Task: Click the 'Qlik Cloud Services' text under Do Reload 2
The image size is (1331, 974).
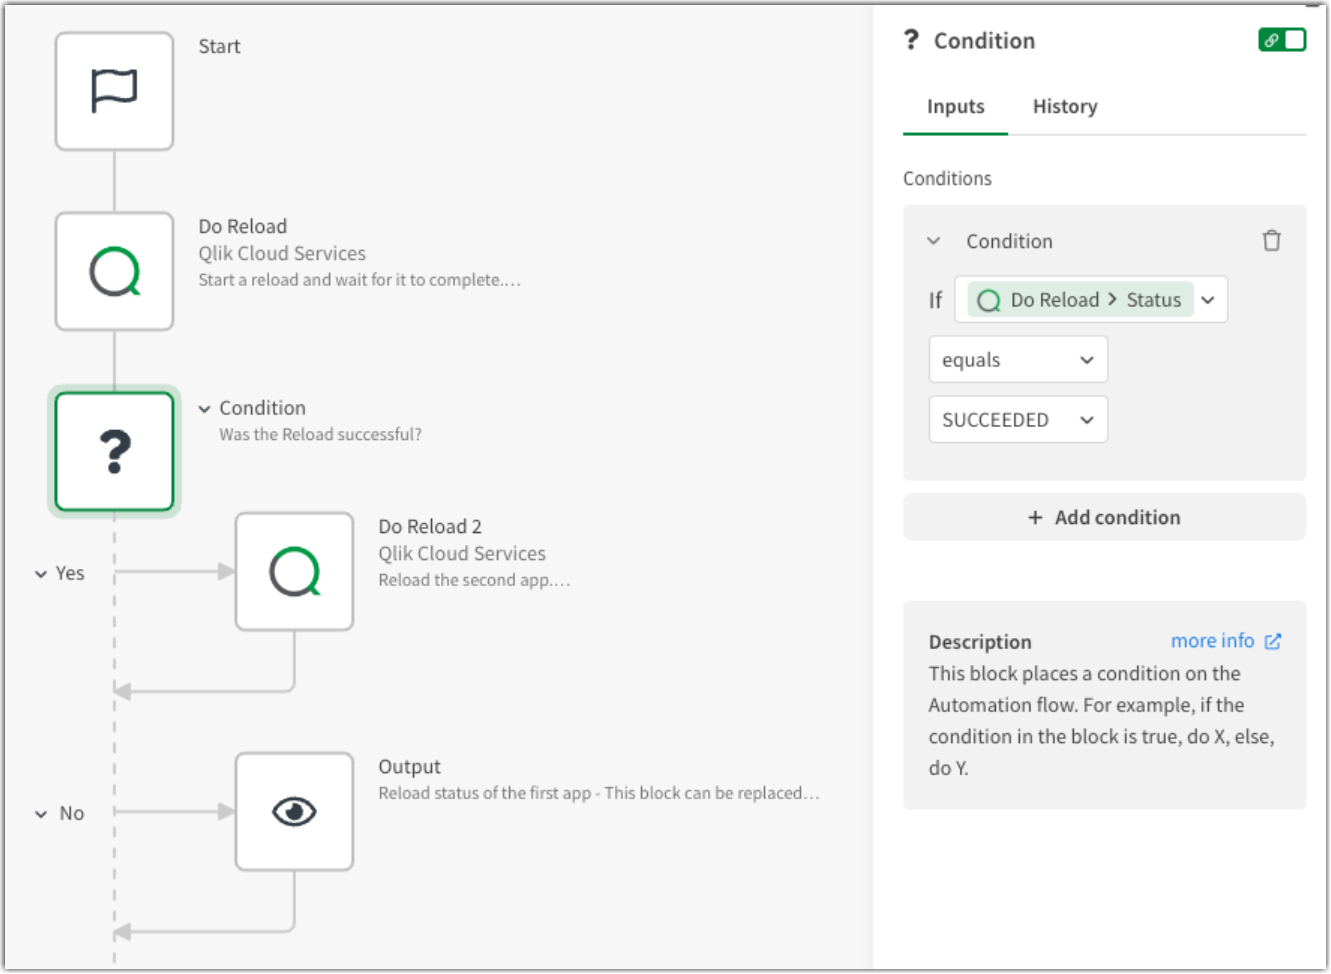Action: click(x=462, y=553)
